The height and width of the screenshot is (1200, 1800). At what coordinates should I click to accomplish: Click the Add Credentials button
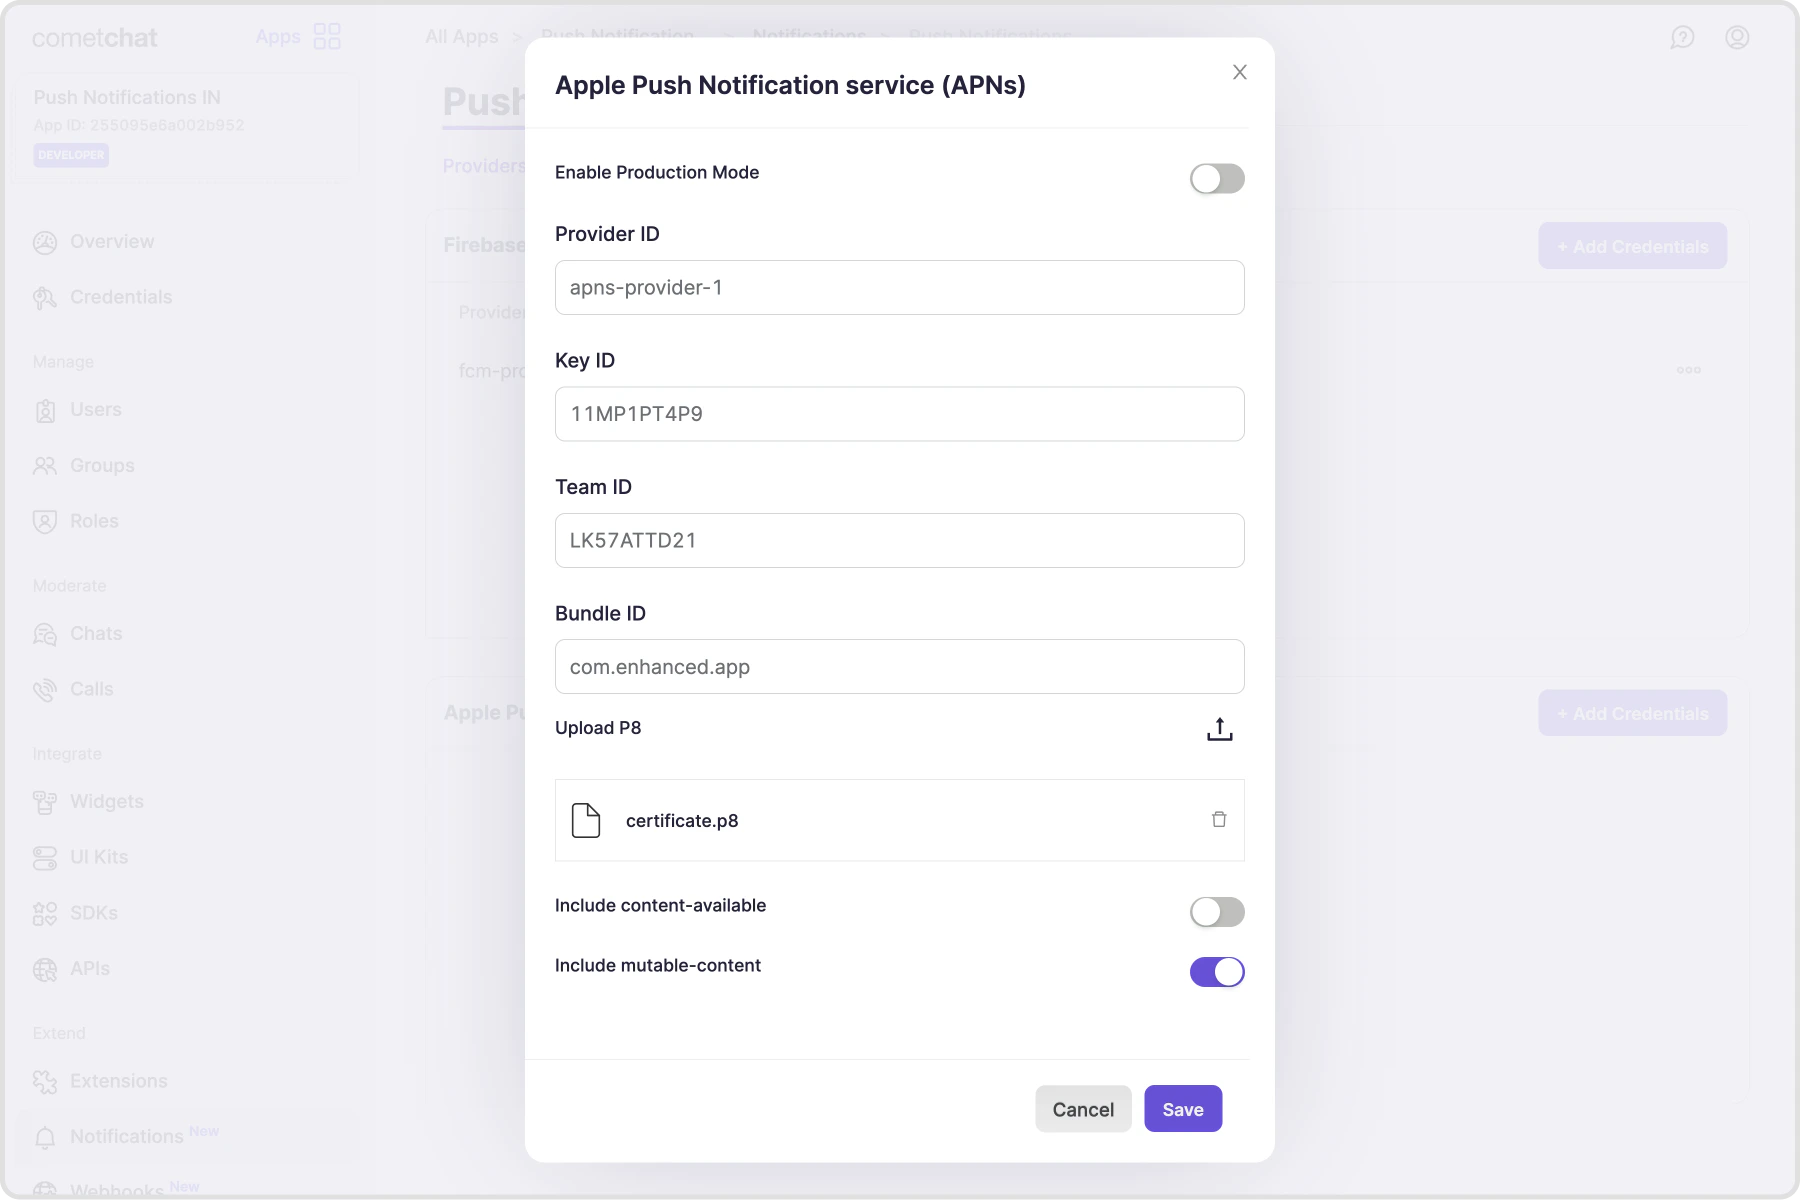click(x=1631, y=246)
